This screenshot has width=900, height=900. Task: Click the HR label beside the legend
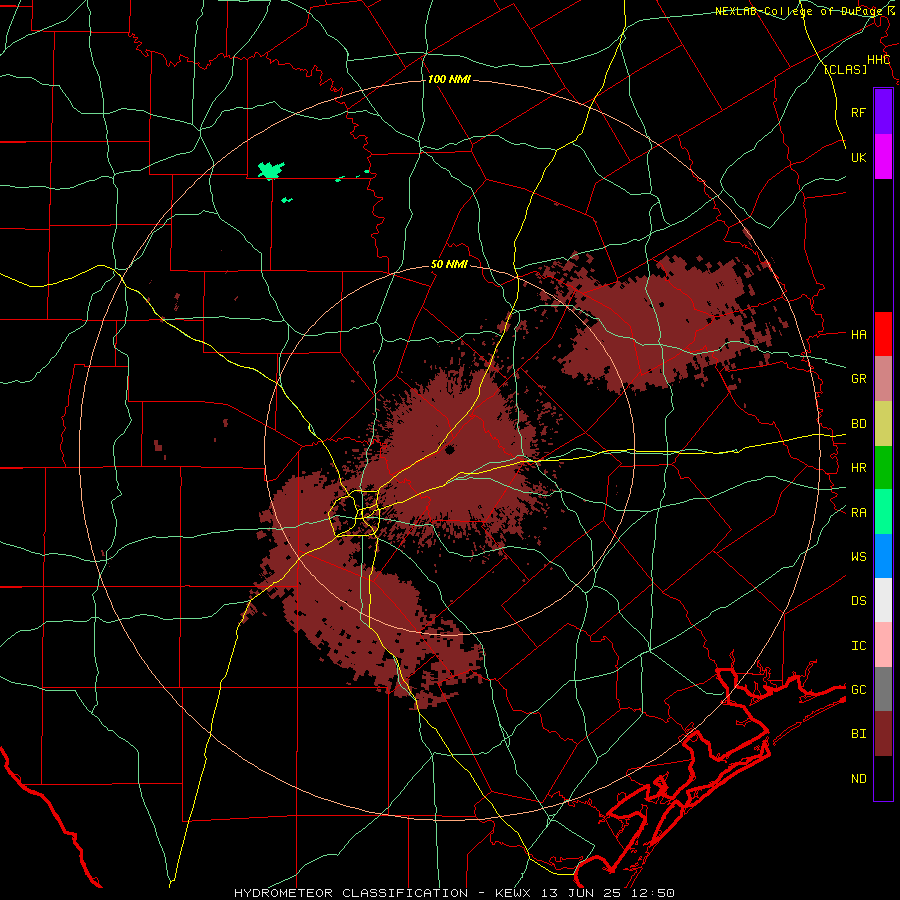click(x=858, y=468)
